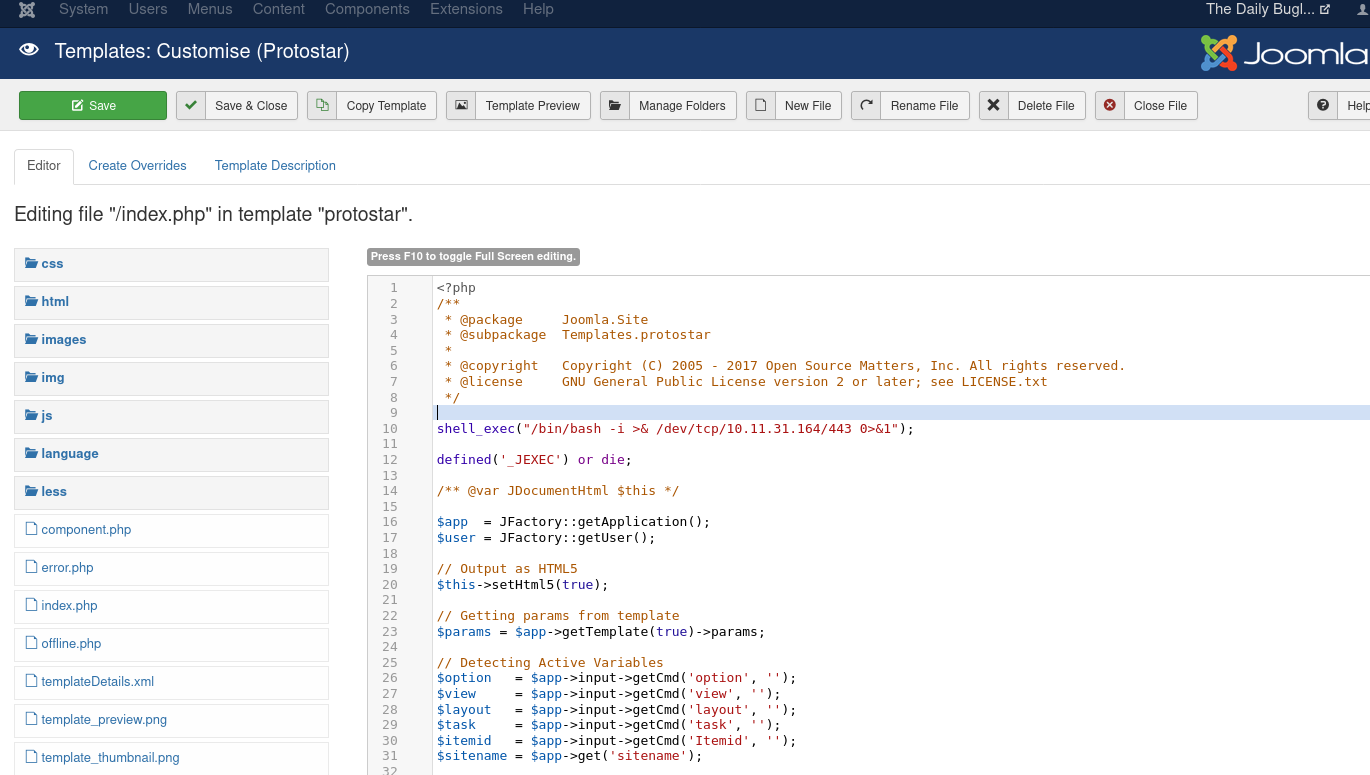The width and height of the screenshot is (1370, 775).
Task: Switch to Template Description tab
Action: point(275,166)
